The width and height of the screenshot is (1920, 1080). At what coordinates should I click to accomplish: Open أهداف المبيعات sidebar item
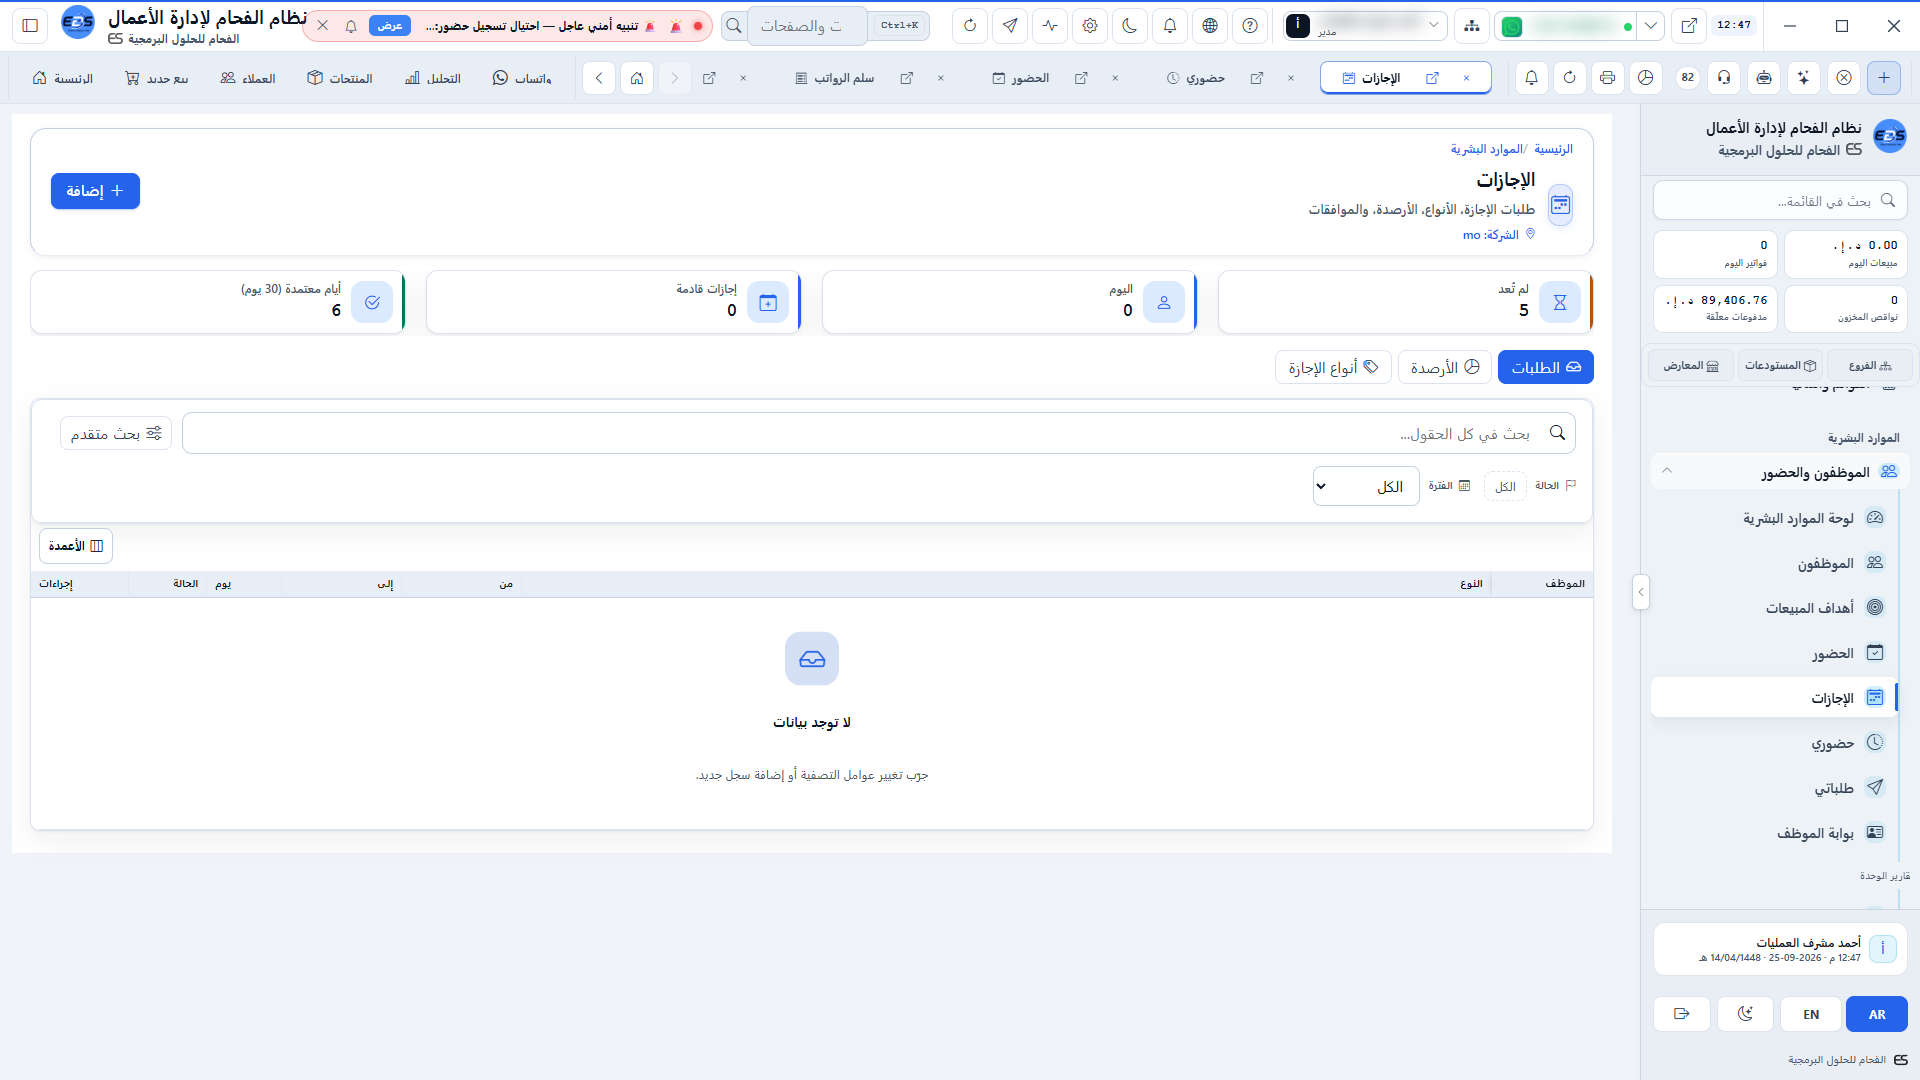1776,607
